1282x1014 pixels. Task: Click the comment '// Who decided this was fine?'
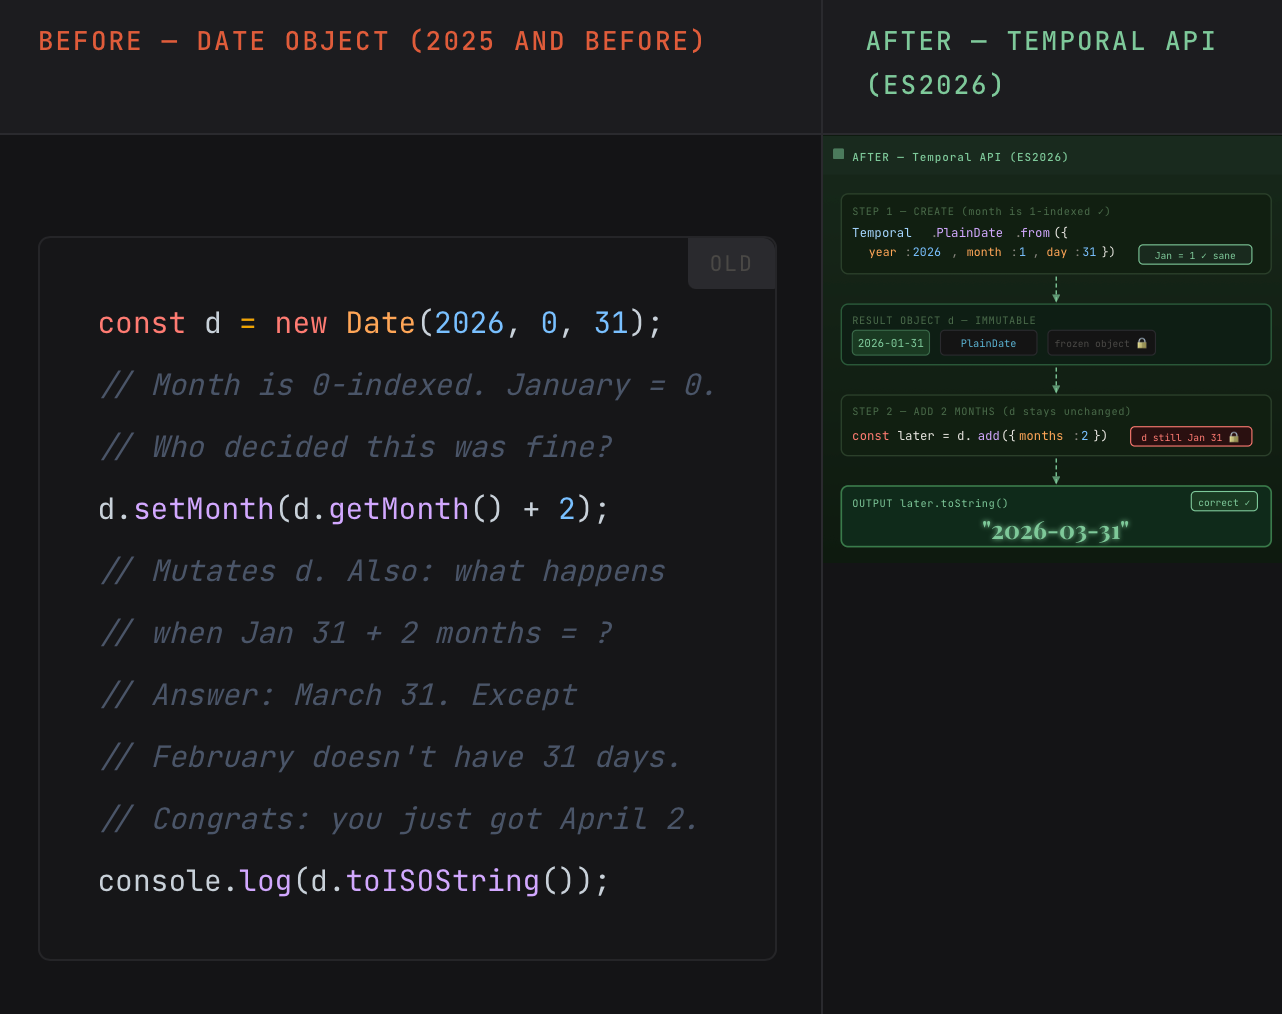point(355,447)
